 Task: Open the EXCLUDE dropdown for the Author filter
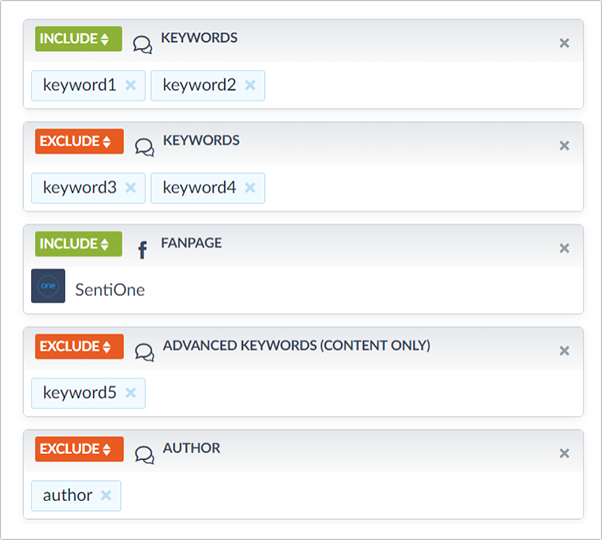pos(79,449)
